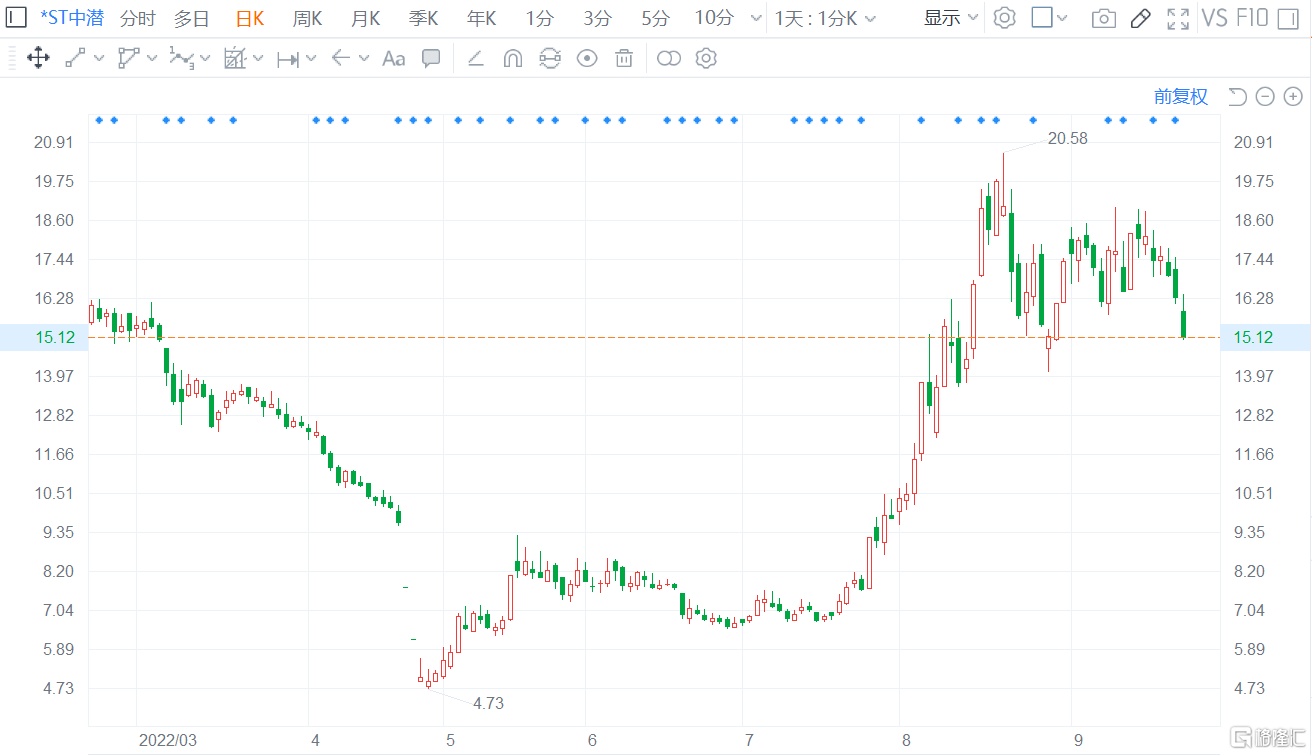Image resolution: width=1312 pixels, height=755 pixels.
Task: Select the Aa text annotation tool
Action: click(x=393, y=59)
